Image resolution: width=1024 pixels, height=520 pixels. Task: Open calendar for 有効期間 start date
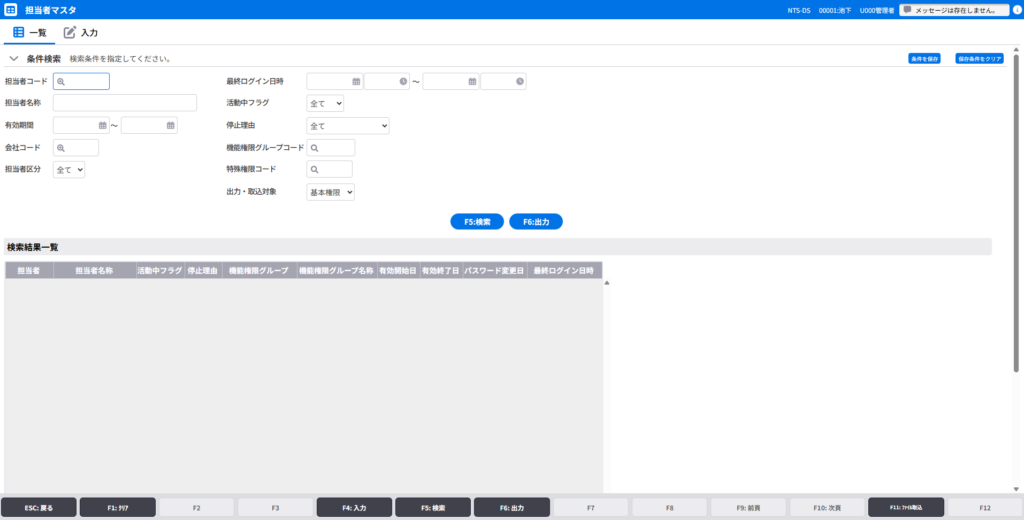[x=103, y=125]
